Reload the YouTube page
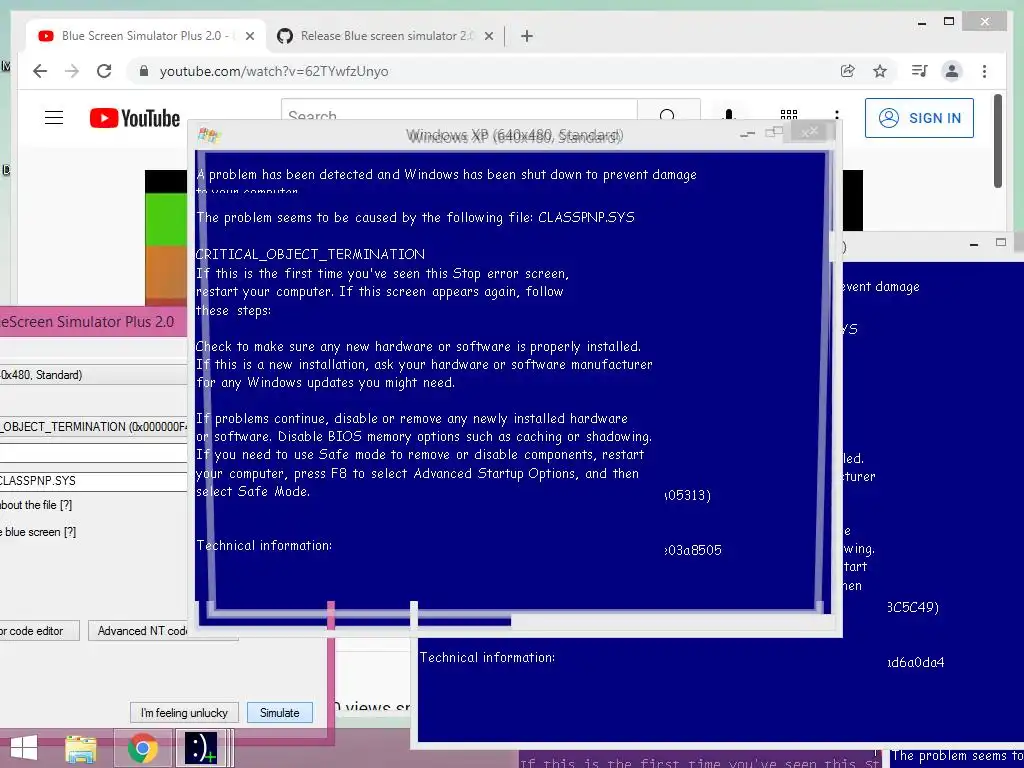Viewport: 1024px width, 768px height. pos(104,71)
